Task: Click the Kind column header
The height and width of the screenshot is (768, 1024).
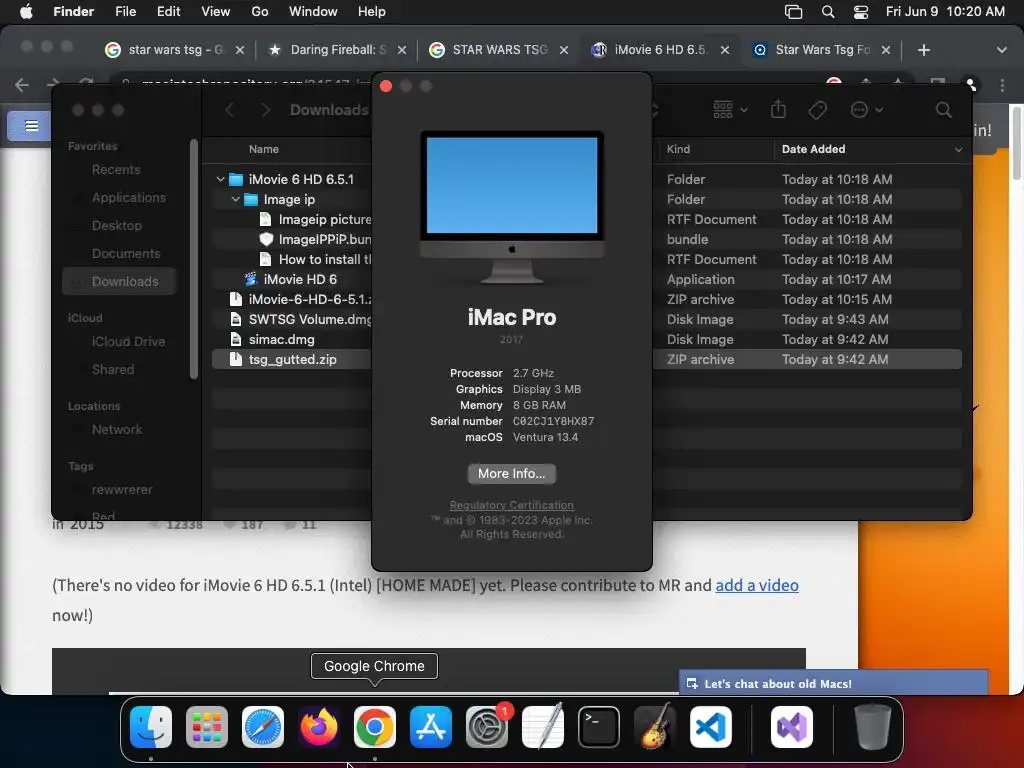Action: (x=678, y=150)
